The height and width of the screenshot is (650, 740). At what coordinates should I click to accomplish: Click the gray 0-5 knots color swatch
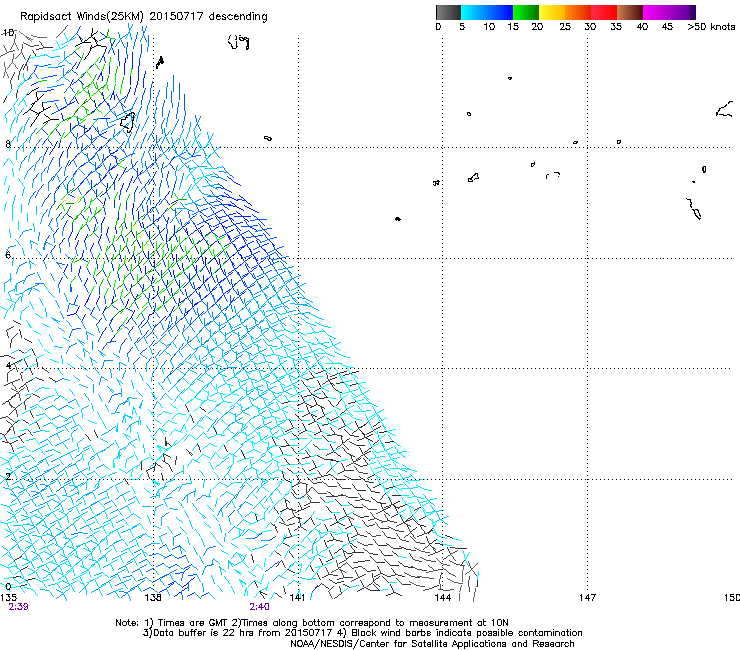click(x=448, y=12)
